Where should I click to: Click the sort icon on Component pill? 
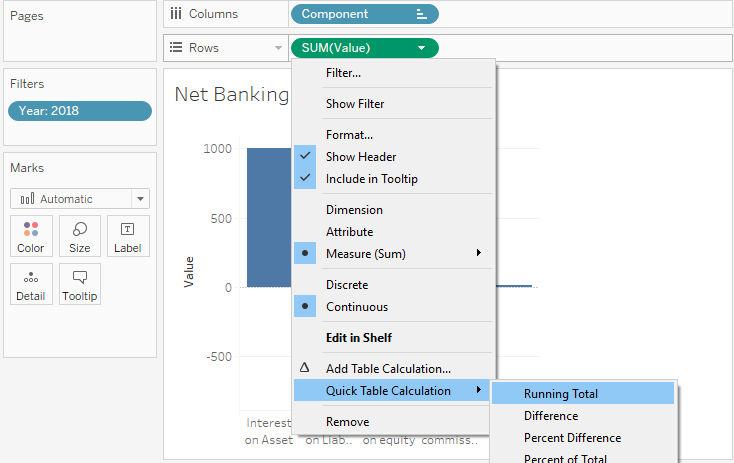tap(421, 14)
